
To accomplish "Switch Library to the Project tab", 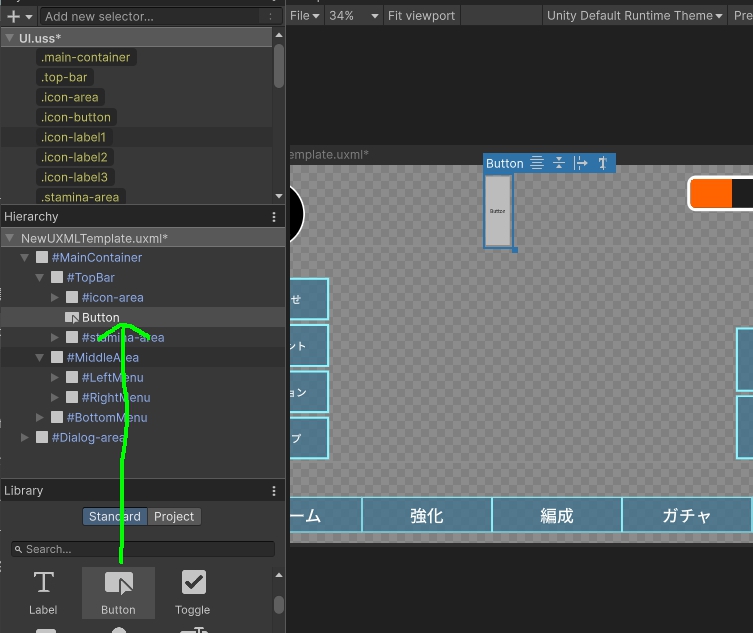I will point(174,516).
